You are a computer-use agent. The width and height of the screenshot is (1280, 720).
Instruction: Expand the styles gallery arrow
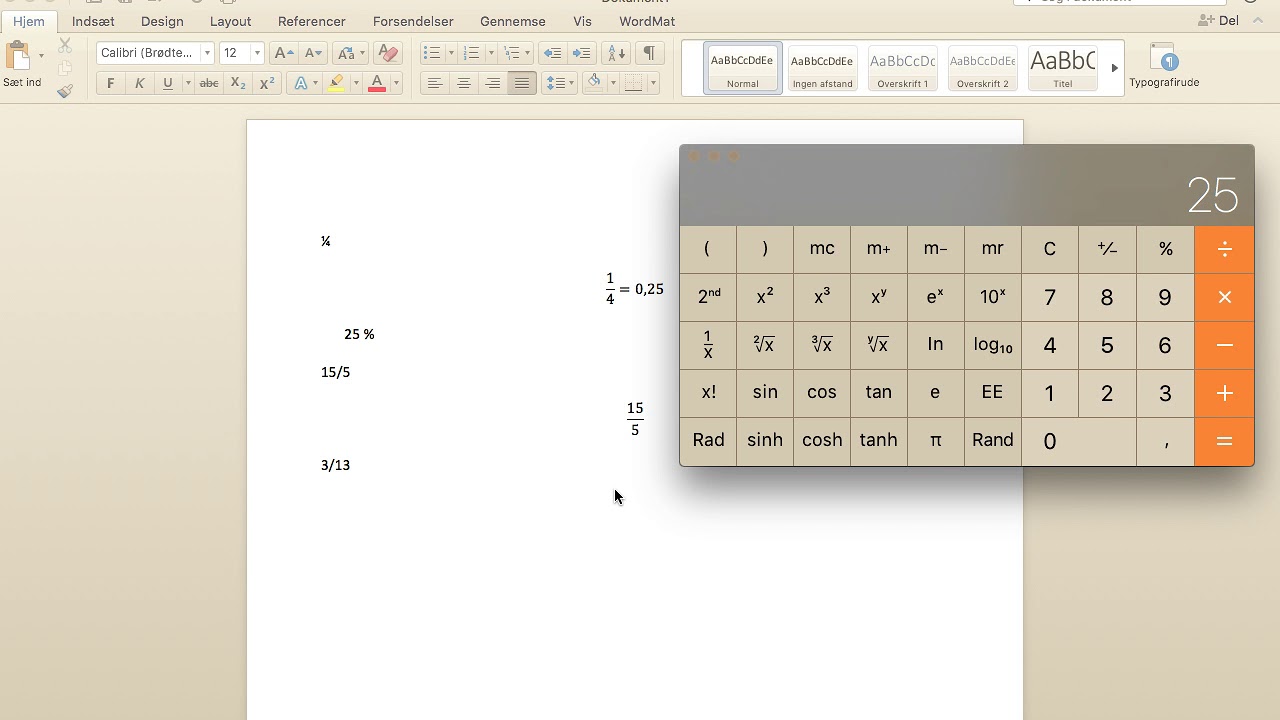pos(1114,68)
